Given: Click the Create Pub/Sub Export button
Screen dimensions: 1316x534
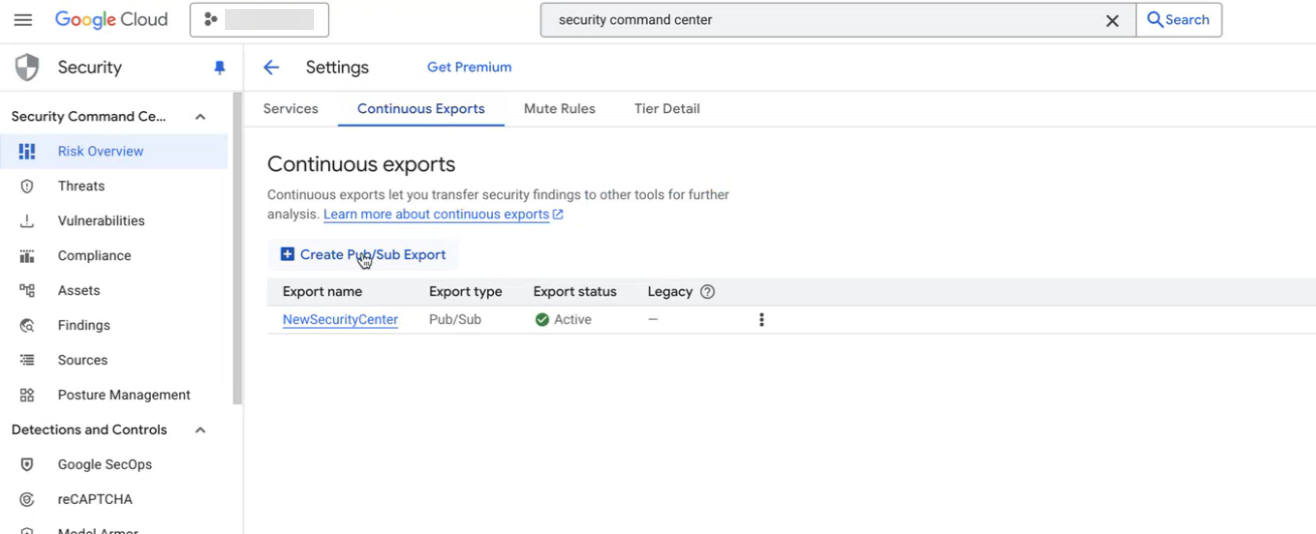Looking at the screenshot, I should click(x=363, y=255).
